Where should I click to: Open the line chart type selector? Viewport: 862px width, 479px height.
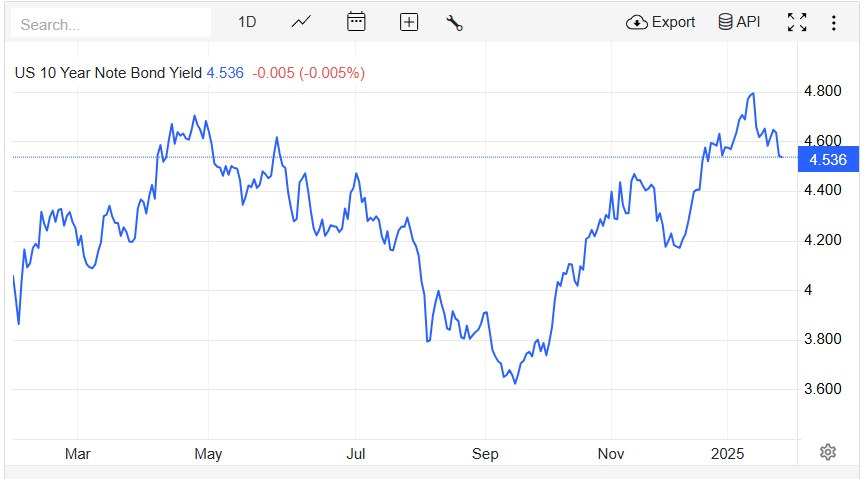(x=301, y=22)
